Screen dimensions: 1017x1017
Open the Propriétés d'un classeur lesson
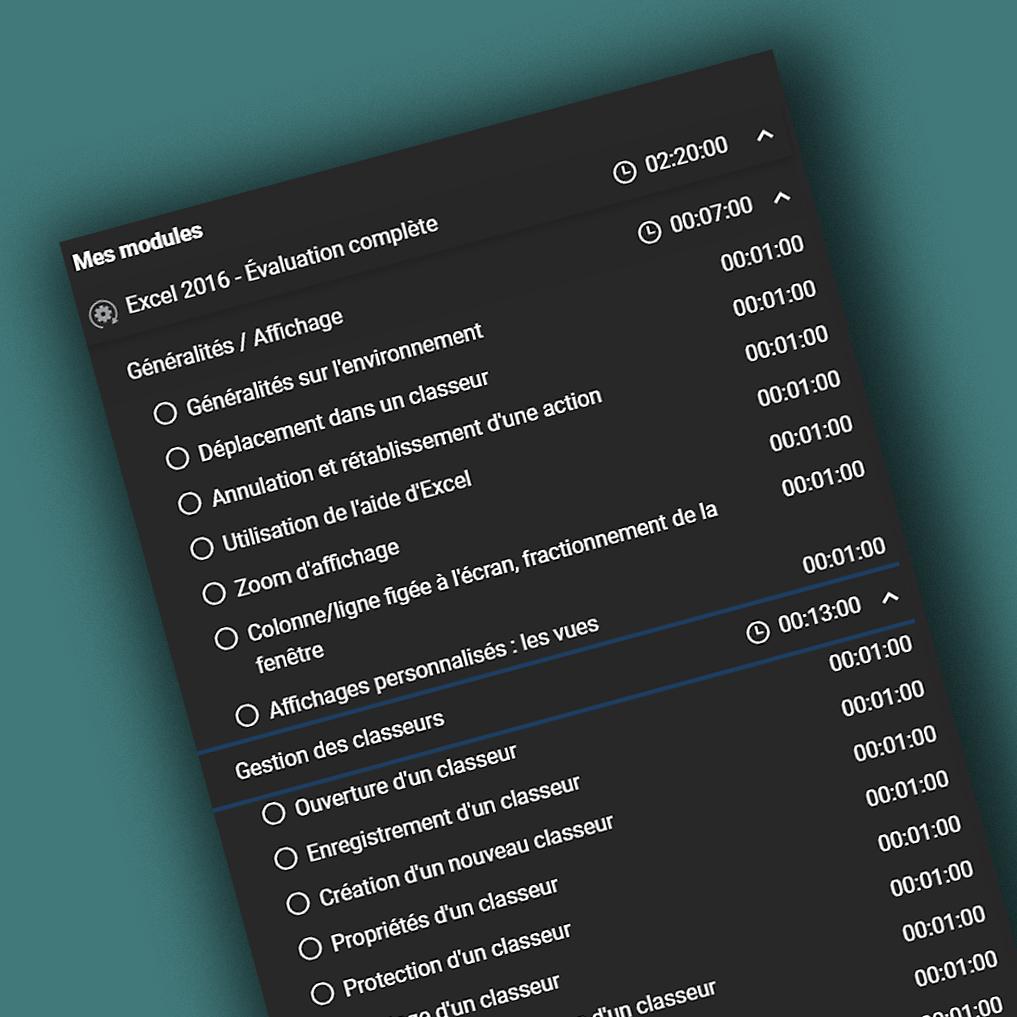[x=444, y=915]
